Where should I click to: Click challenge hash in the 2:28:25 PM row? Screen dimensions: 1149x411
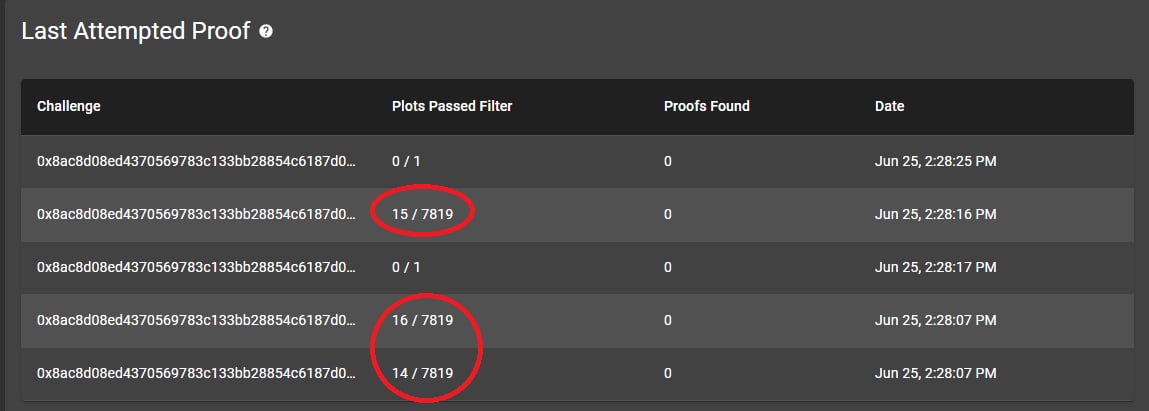(x=196, y=161)
